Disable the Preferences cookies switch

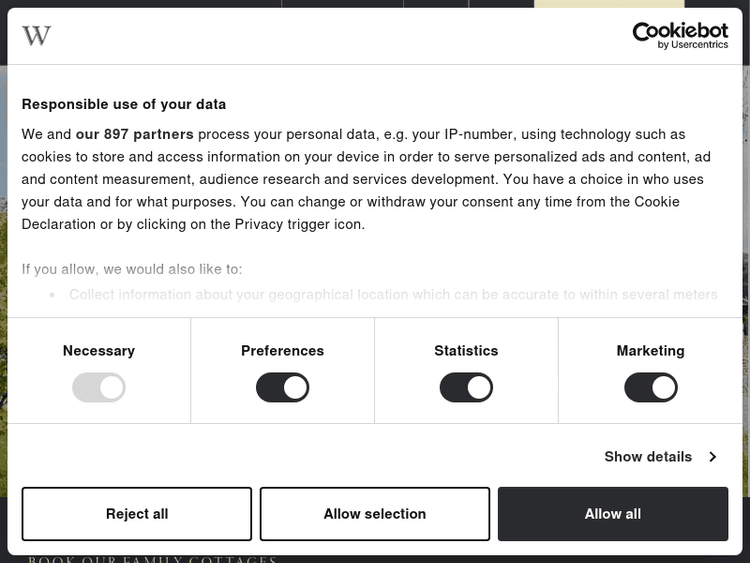[x=282, y=388]
